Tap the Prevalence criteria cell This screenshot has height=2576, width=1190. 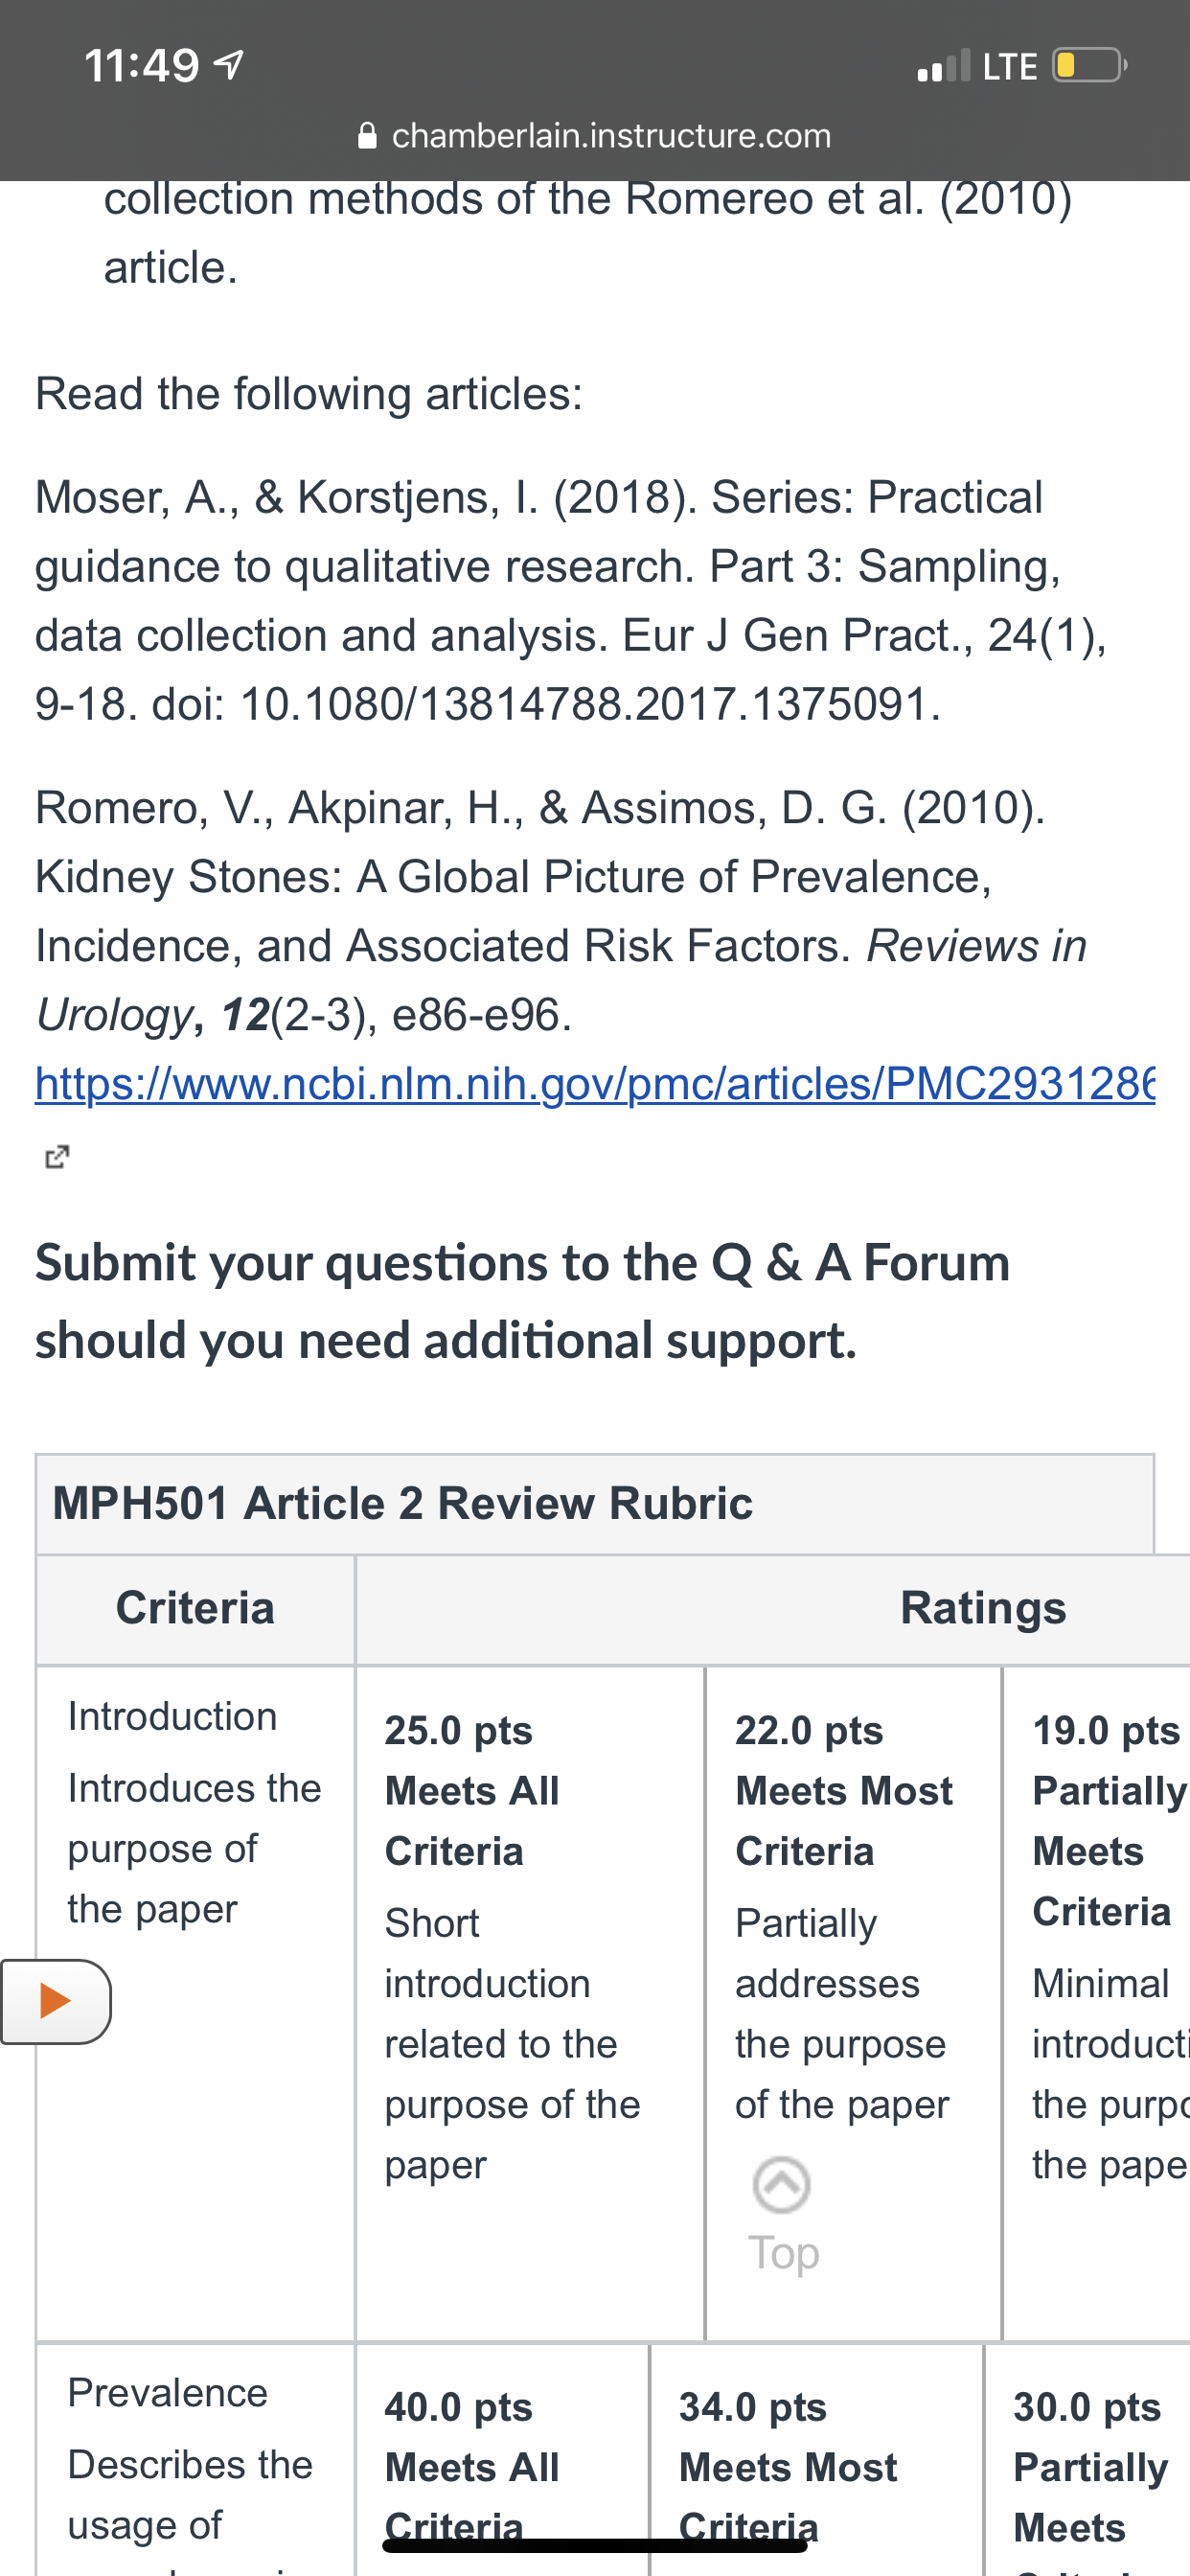point(195,2460)
